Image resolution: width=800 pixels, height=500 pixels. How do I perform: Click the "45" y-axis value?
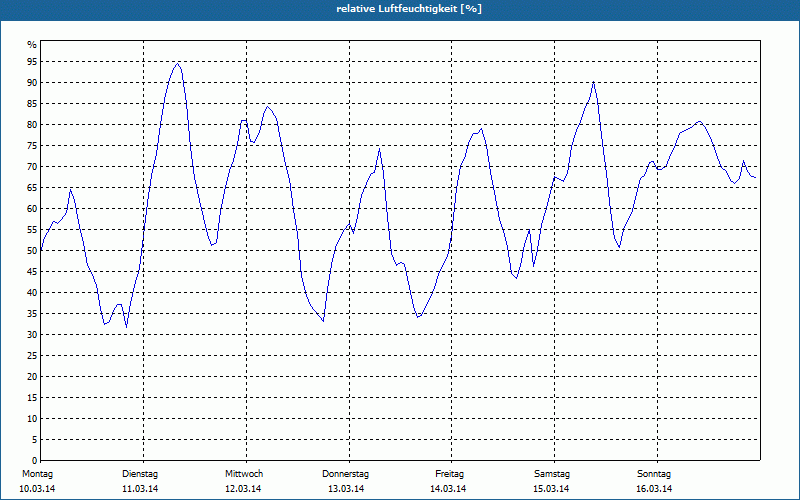32,271
